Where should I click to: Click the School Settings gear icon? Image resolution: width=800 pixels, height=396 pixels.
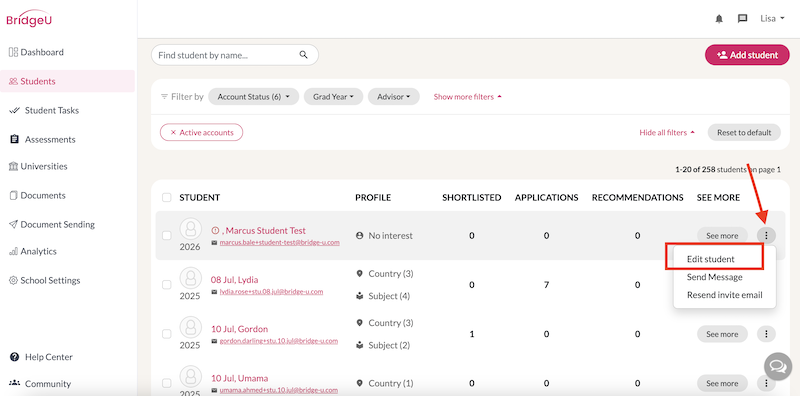point(13,280)
